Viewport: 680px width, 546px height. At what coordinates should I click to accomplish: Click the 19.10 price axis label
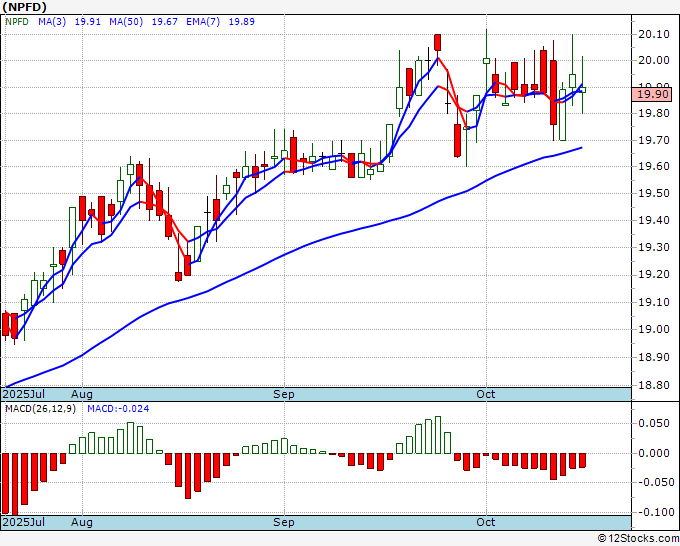[654, 302]
